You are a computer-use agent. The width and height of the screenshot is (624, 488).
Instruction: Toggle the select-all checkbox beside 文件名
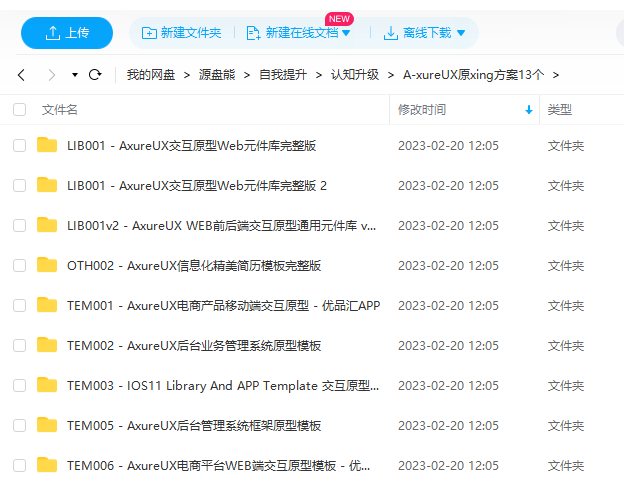tap(20, 110)
